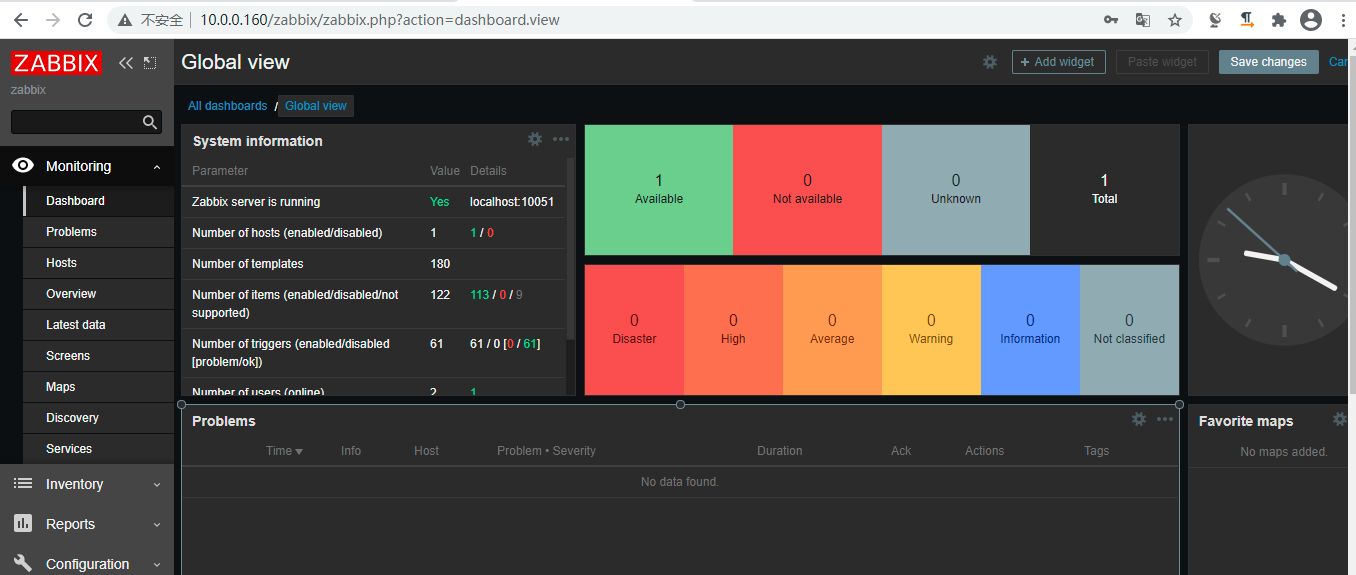1356x575 pixels.
Task: Click the search magnifier icon
Action: pos(150,122)
